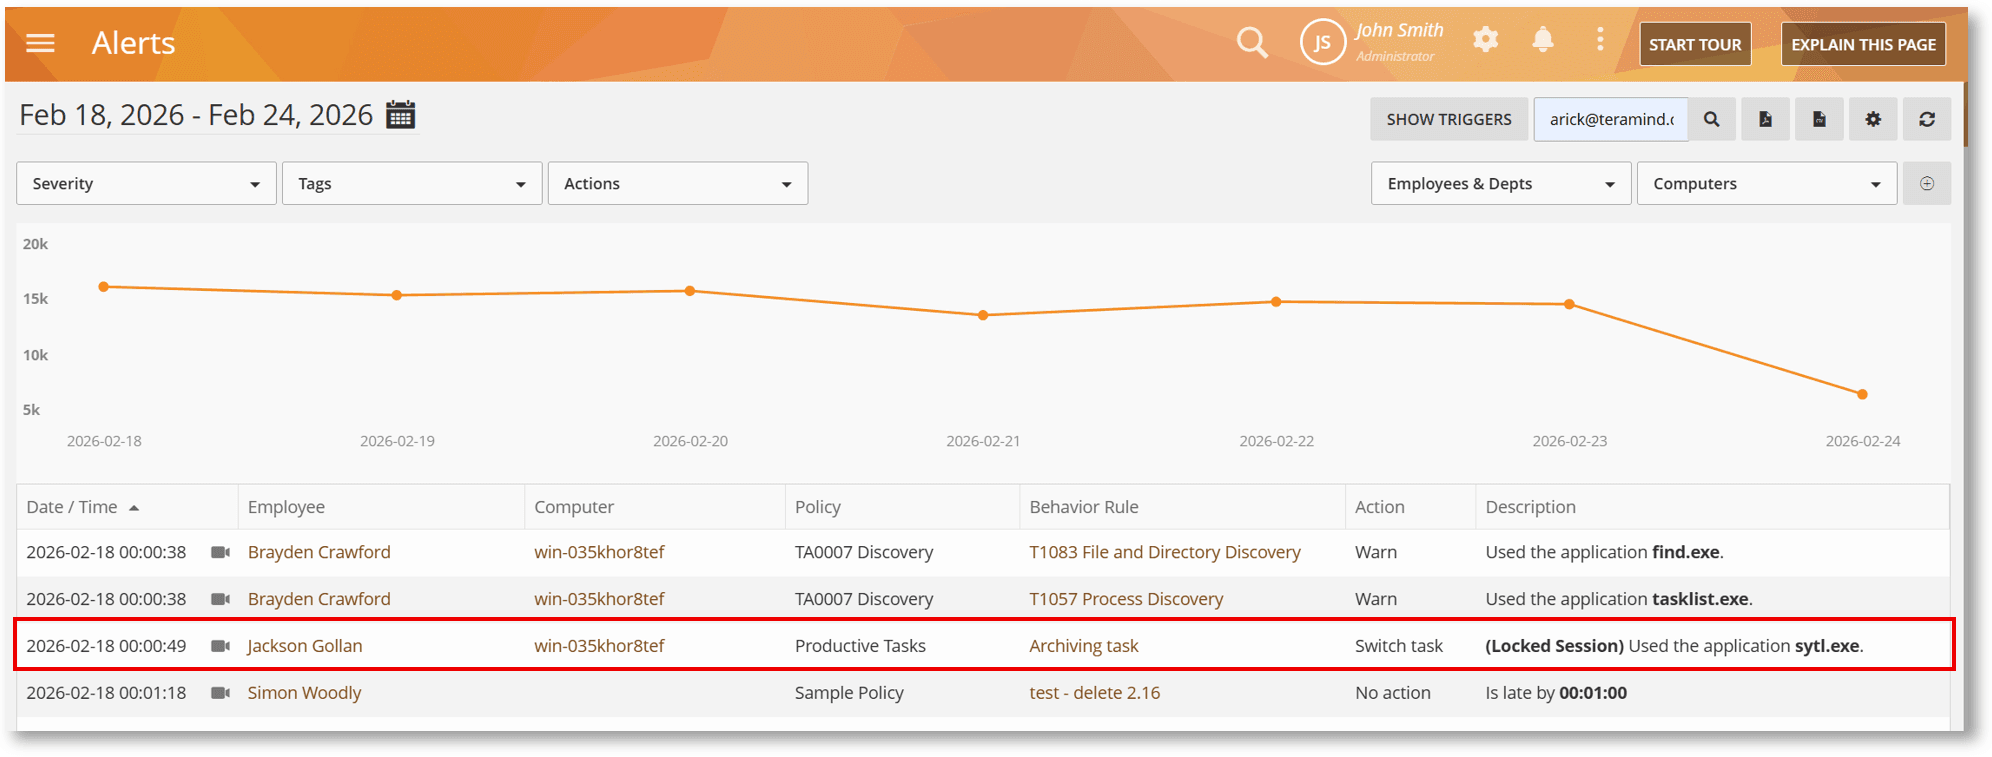Export alerts as PDF
Image resolution: width=1992 pixels, height=757 pixels.
pos(1766,119)
